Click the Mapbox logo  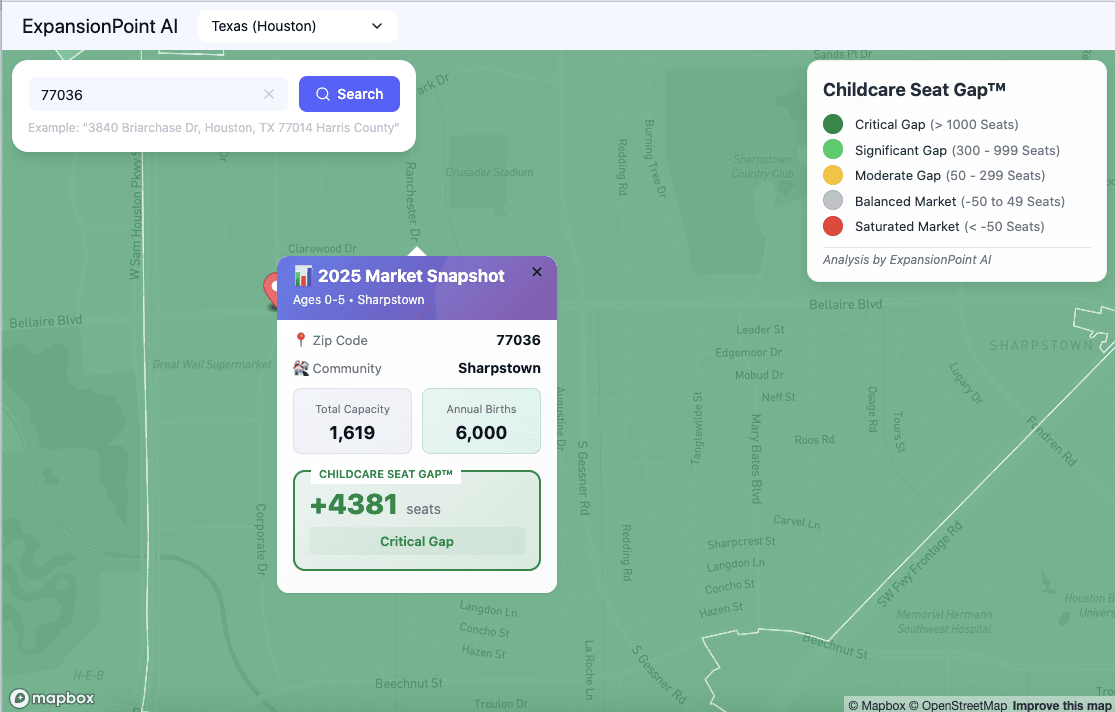pyautogui.click(x=52, y=698)
